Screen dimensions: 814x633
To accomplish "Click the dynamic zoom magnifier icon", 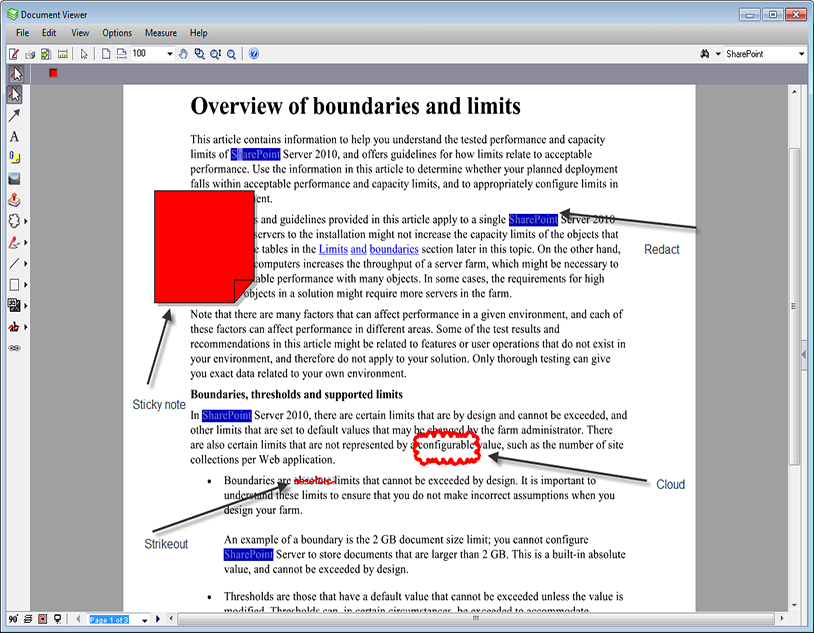I will (215, 53).
